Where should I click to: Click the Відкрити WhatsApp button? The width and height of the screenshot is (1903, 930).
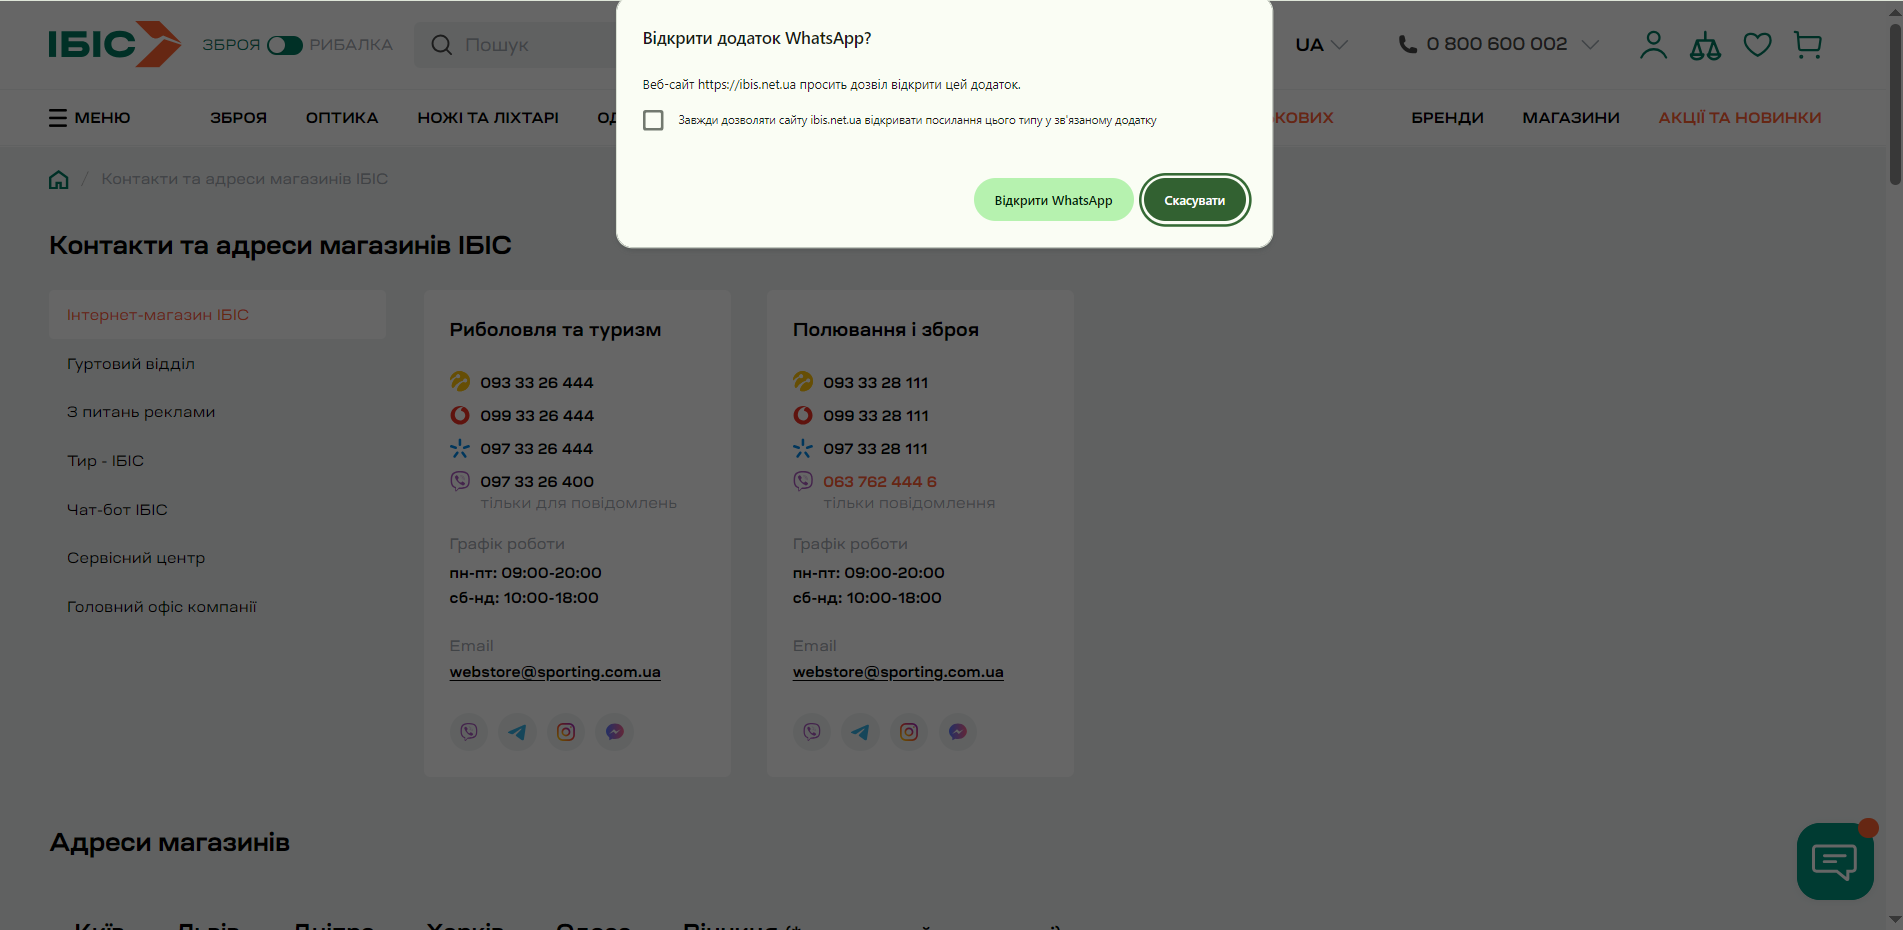click(x=1053, y=200)
